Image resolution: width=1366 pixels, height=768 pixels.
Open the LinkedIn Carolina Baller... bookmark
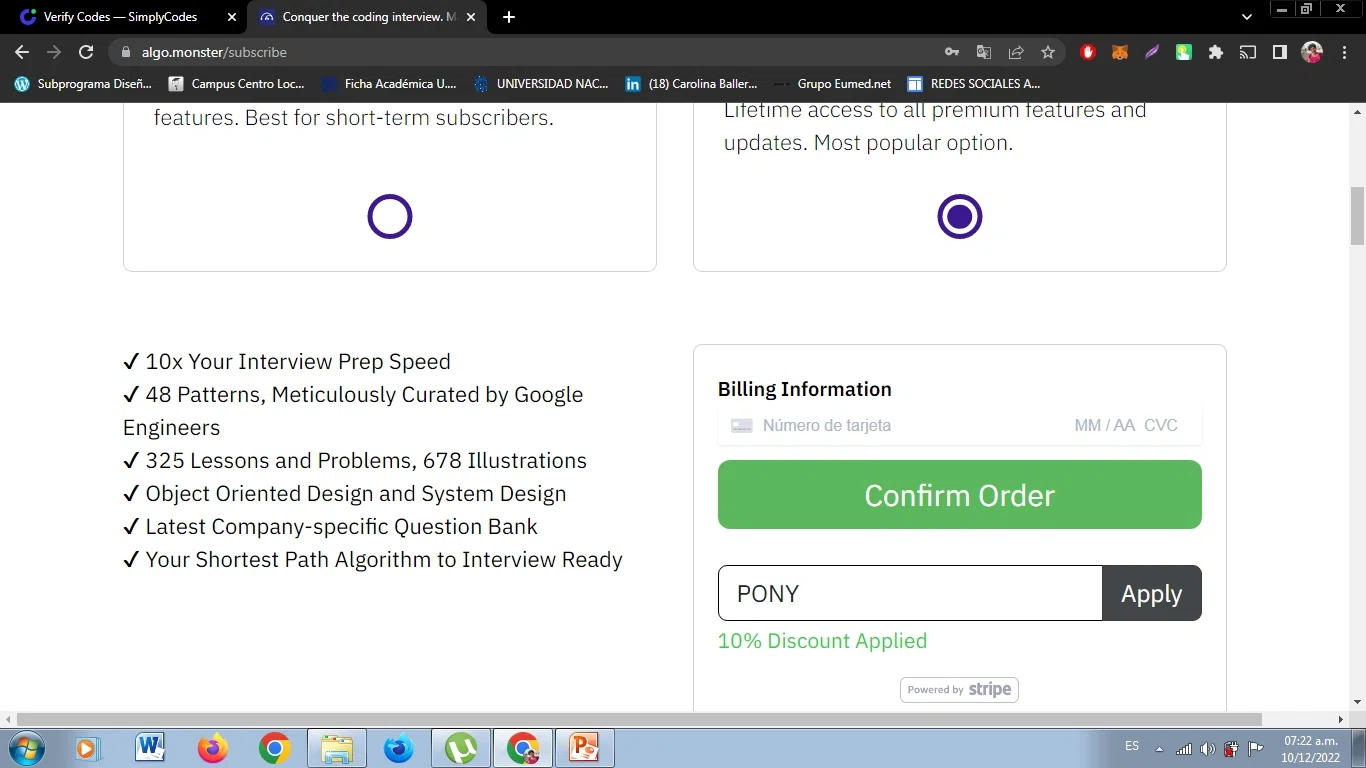[691, 84]
